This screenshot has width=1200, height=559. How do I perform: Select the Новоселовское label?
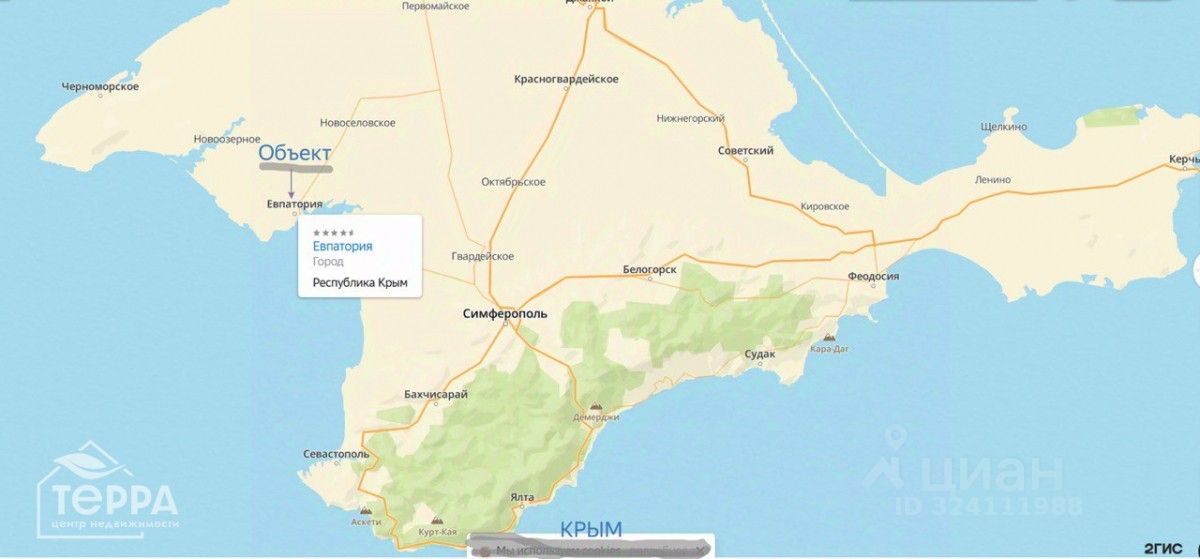(x=357, y=123)
